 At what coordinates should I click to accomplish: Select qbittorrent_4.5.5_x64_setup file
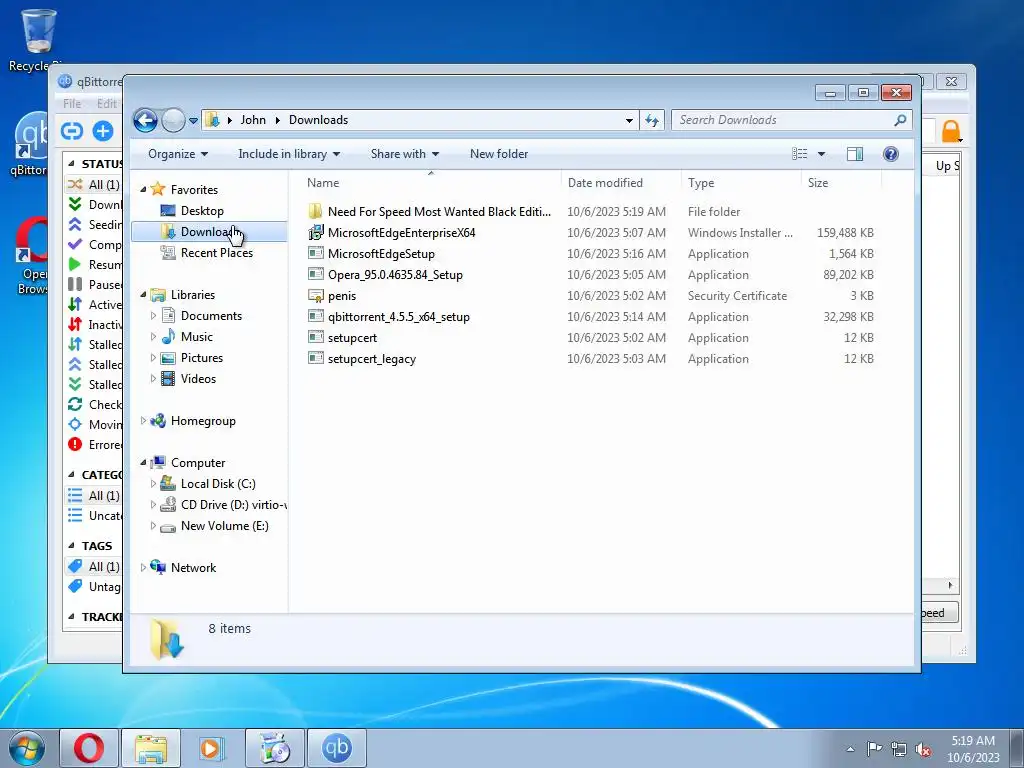[398, 317]
